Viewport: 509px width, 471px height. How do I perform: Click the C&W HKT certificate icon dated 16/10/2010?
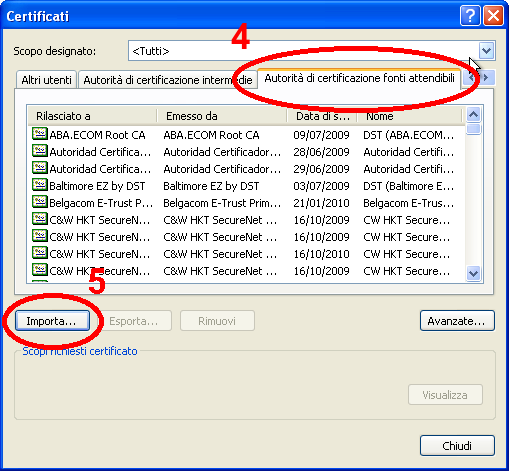[x=40, y=253]
